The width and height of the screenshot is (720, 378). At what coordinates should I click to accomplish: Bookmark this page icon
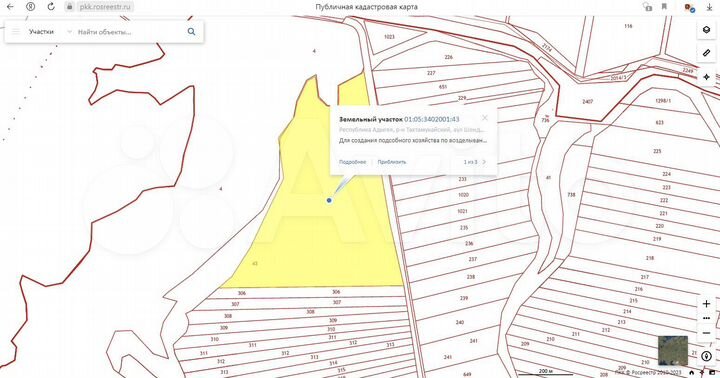click(x=664, y=6)
